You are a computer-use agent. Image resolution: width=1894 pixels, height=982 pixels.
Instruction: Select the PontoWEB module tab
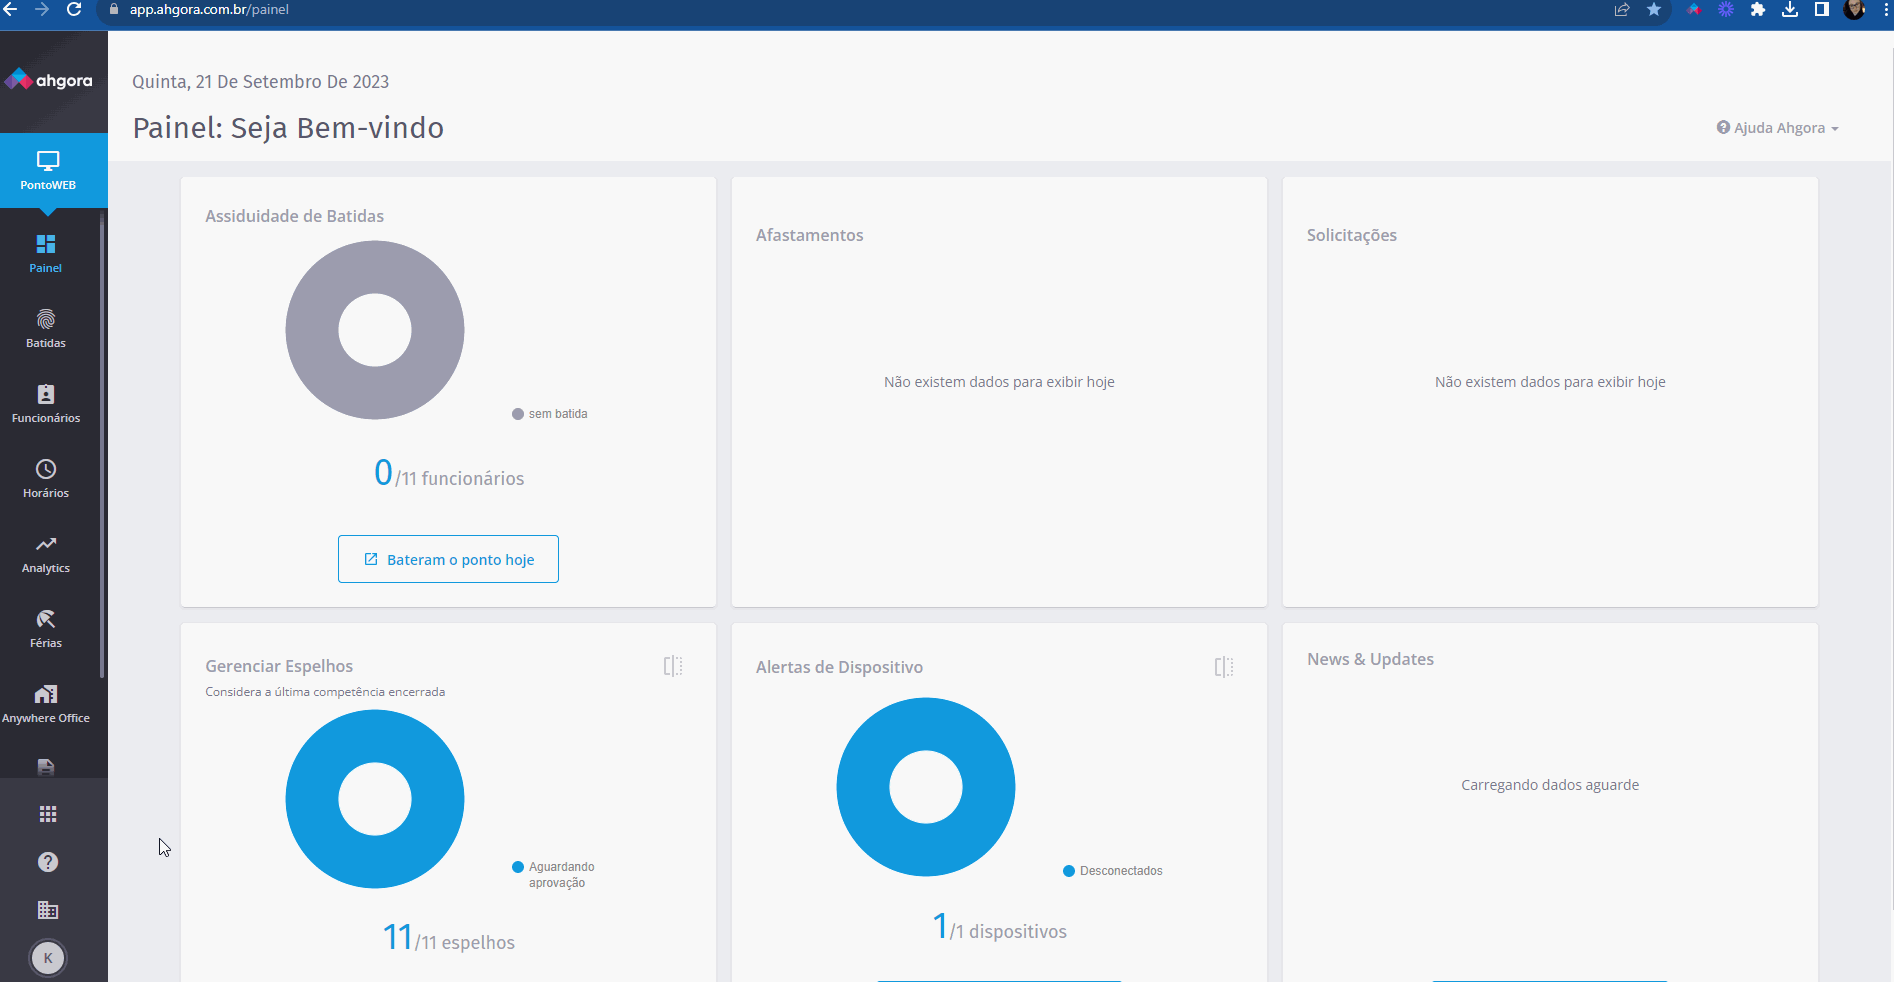(48, 170)
